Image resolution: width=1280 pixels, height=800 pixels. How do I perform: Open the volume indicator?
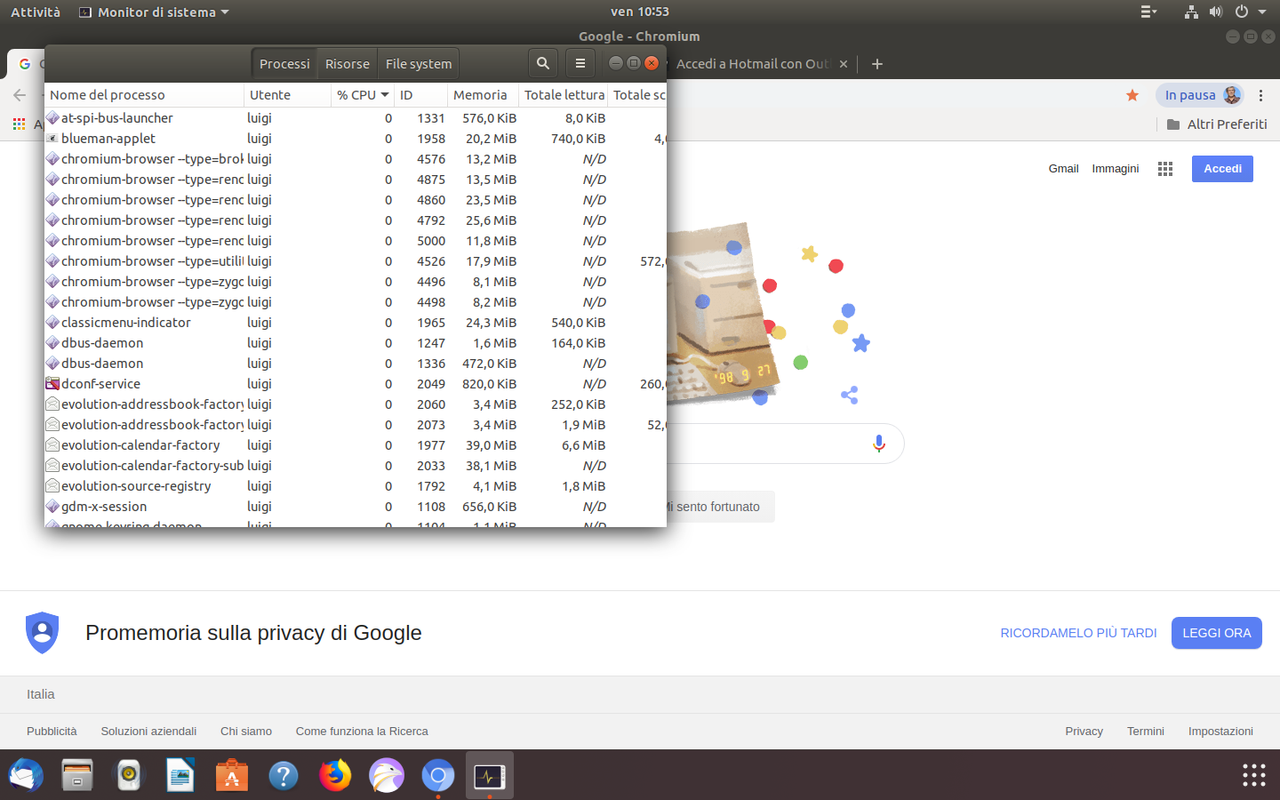(1216, 12)
